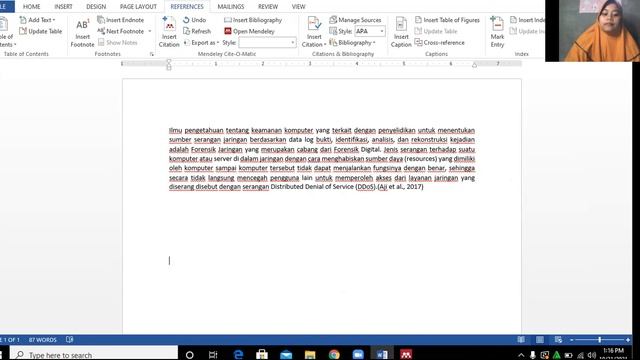640x360 pixels.
Task: Open Microsoft Store from taskbar
Action: 262,354
